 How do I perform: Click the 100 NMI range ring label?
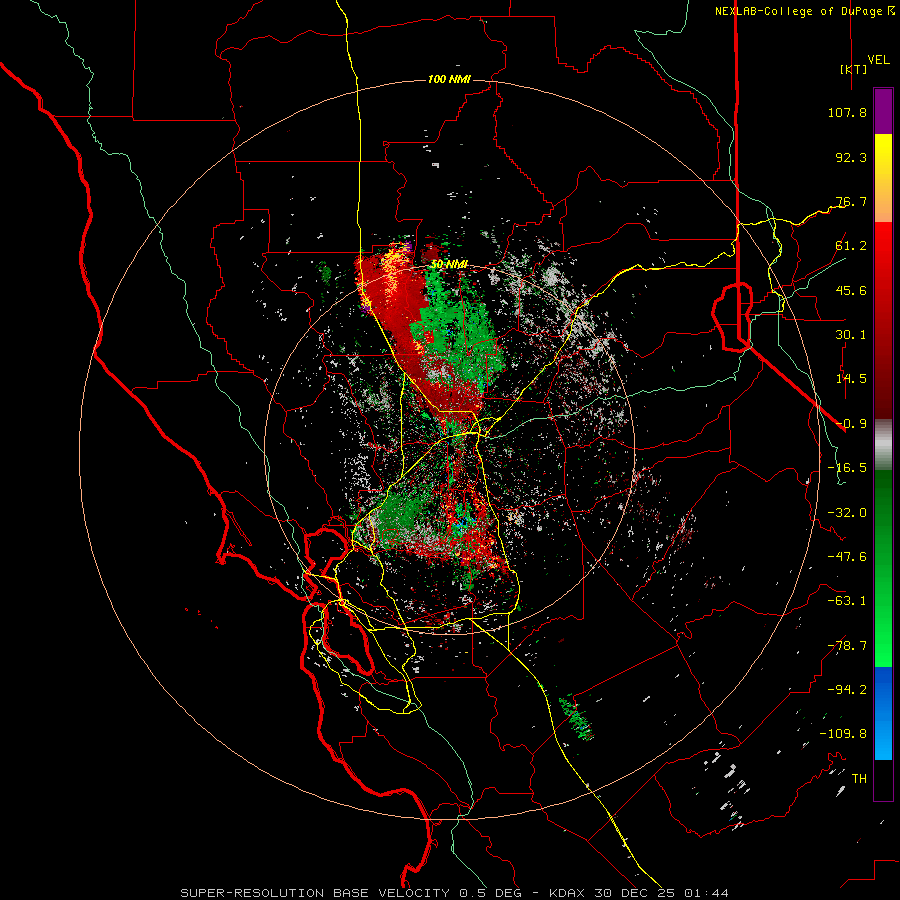(449, 79)
